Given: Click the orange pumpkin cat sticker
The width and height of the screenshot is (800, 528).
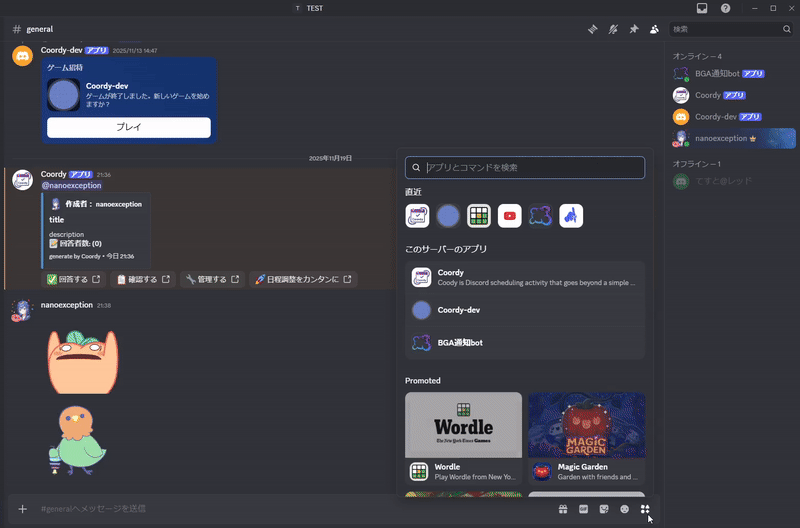Looking at the screenshot, I should pyautogui.click(x=83, y=362).
